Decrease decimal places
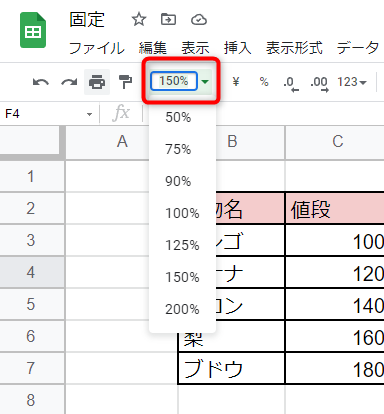Image resolution: width=384 pixels, height=414 pixels. point(291,84)
